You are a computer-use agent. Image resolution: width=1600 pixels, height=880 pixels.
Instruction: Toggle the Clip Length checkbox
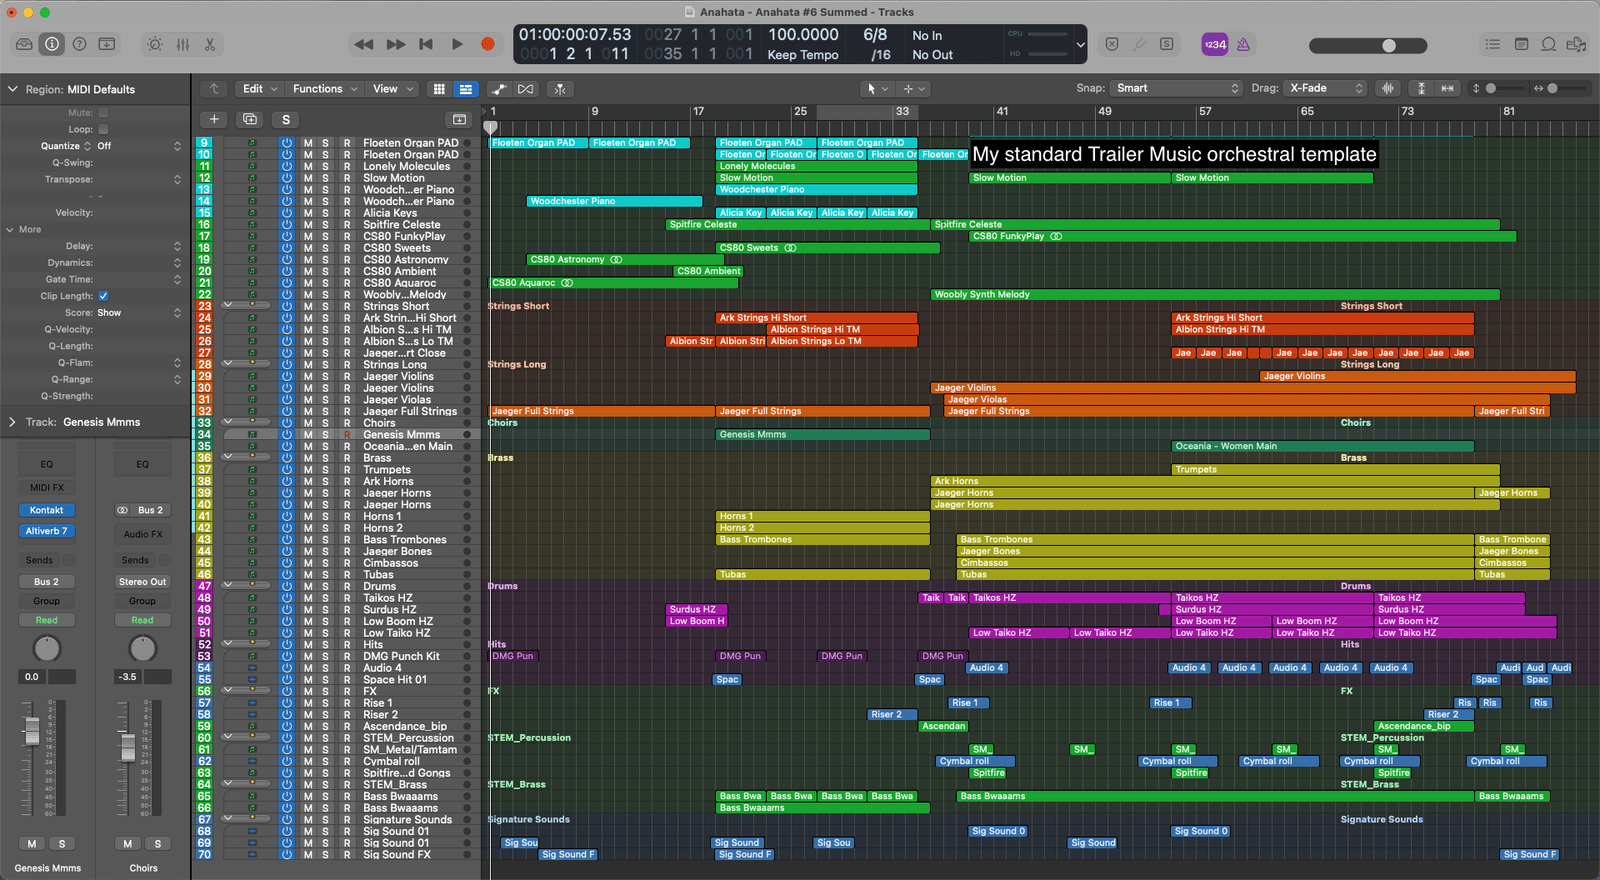click(x=103, y=296)
